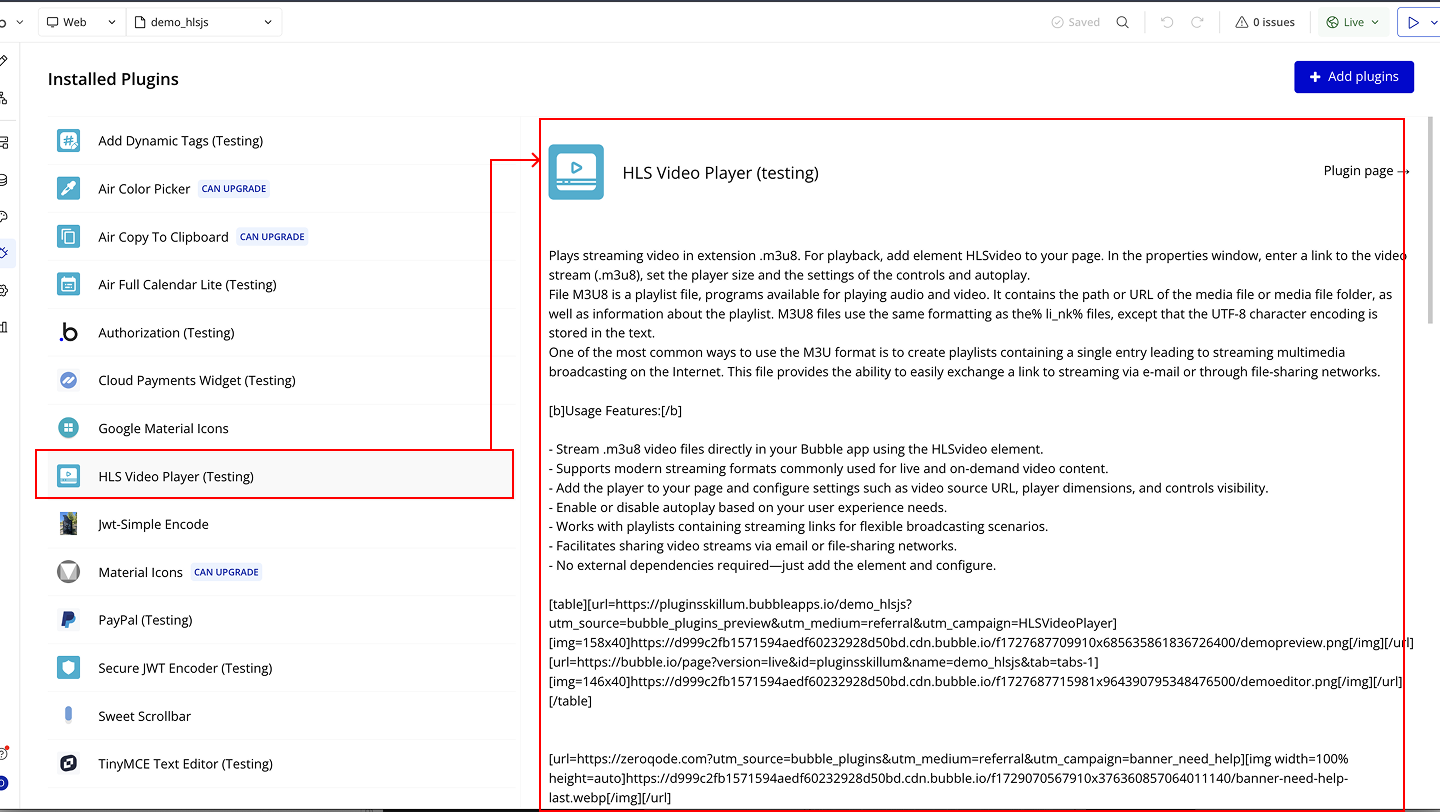Click the redo arrow
The image size is (1440, 812).
click(1197, 22)
